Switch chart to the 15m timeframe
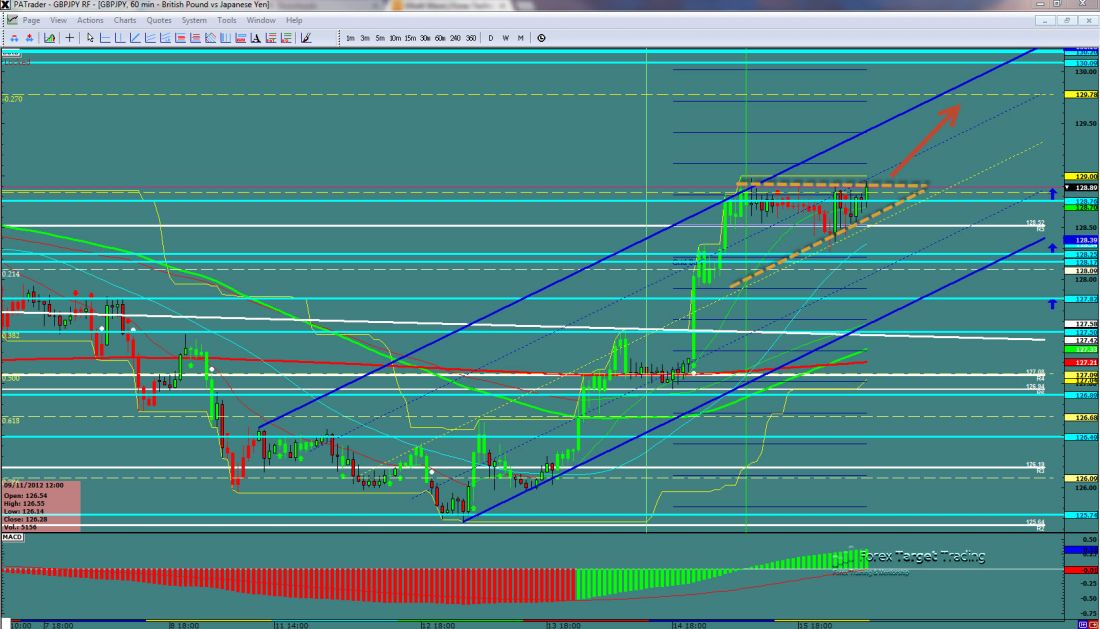The width and height of the screenshot is (1100, 629). (410, 38)
